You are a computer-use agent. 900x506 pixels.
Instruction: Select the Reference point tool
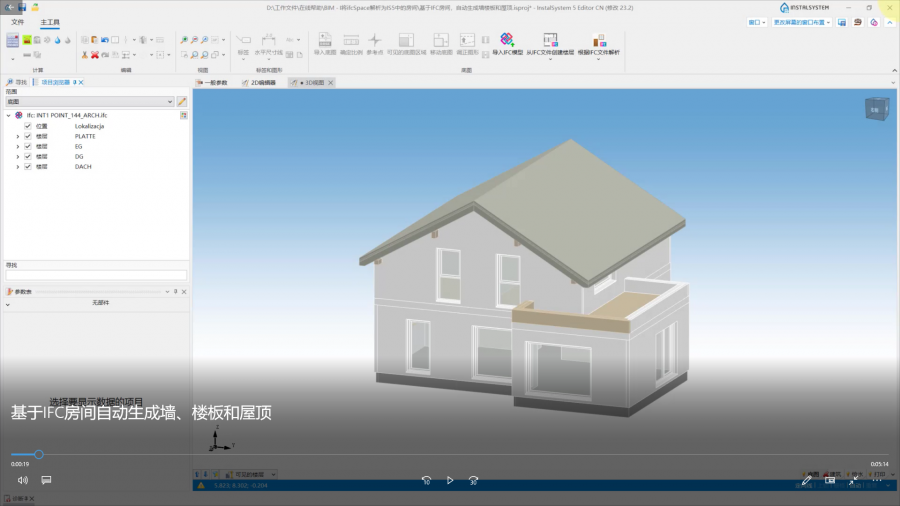[375, 43]
